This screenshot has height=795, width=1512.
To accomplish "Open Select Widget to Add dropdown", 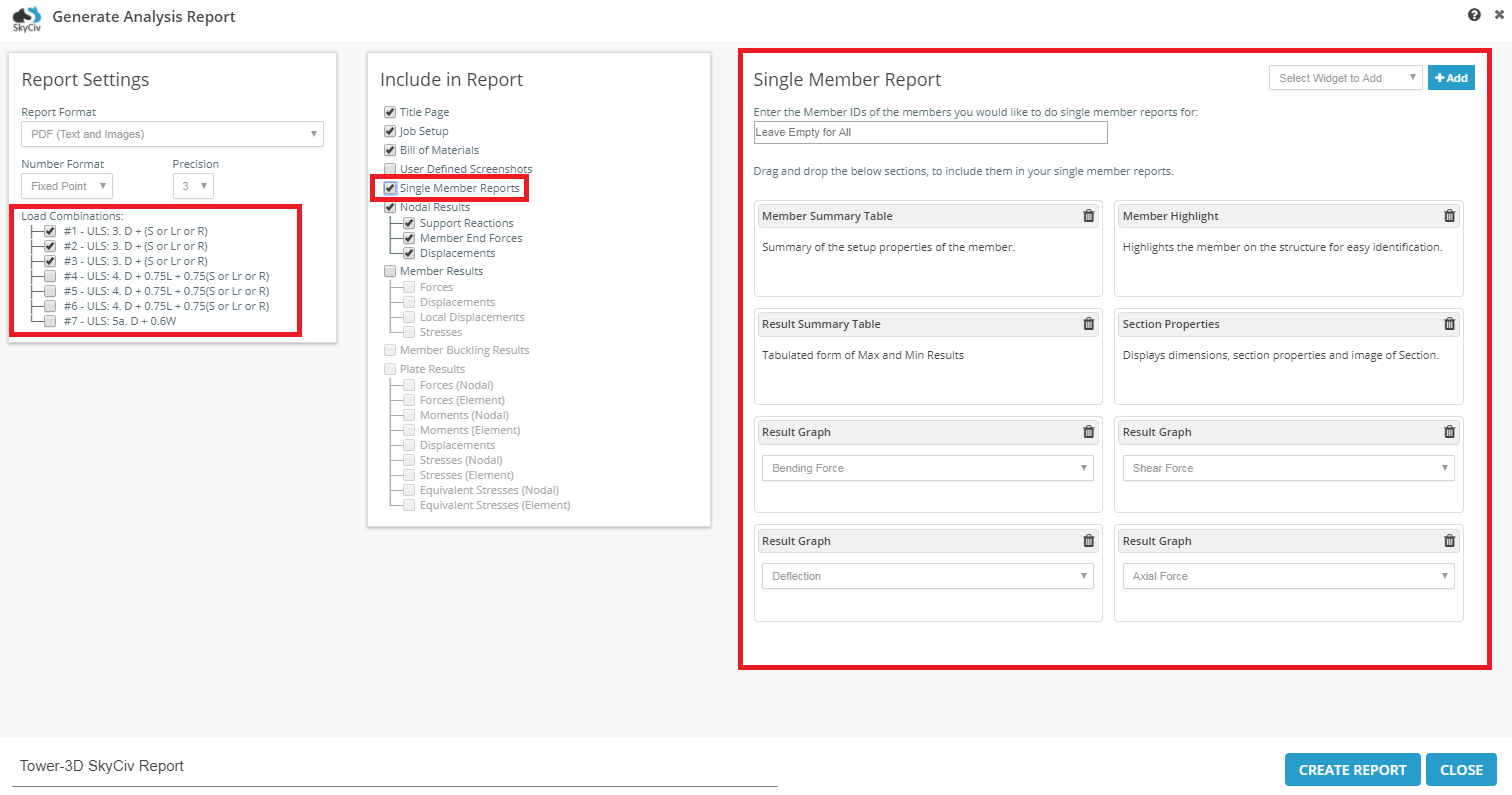I will click(x=1346, y=78).
